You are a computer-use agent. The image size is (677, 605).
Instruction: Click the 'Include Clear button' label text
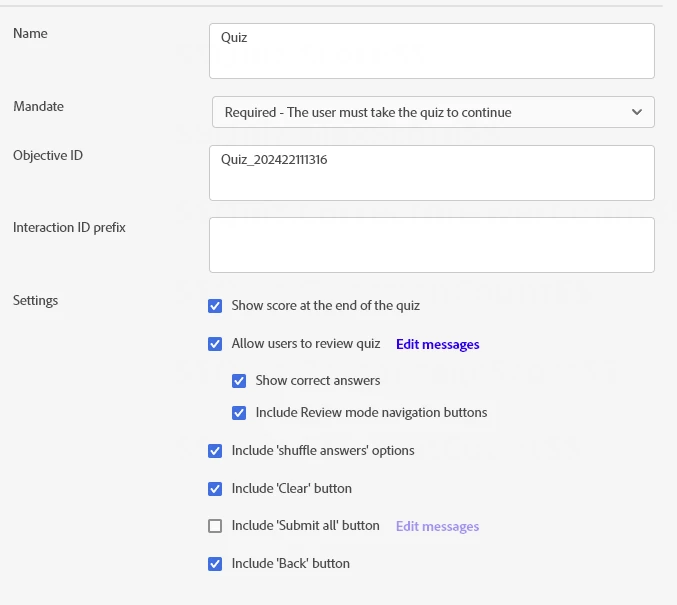tap(291, 489)
